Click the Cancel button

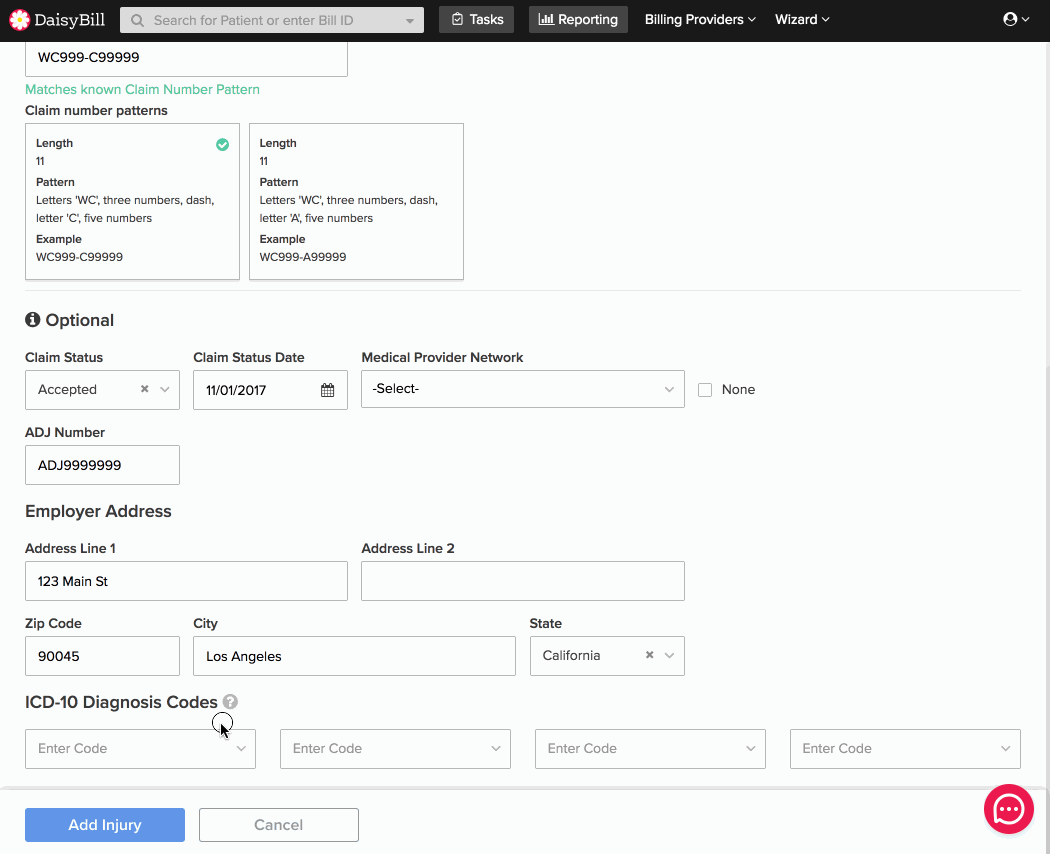point(279,825)
